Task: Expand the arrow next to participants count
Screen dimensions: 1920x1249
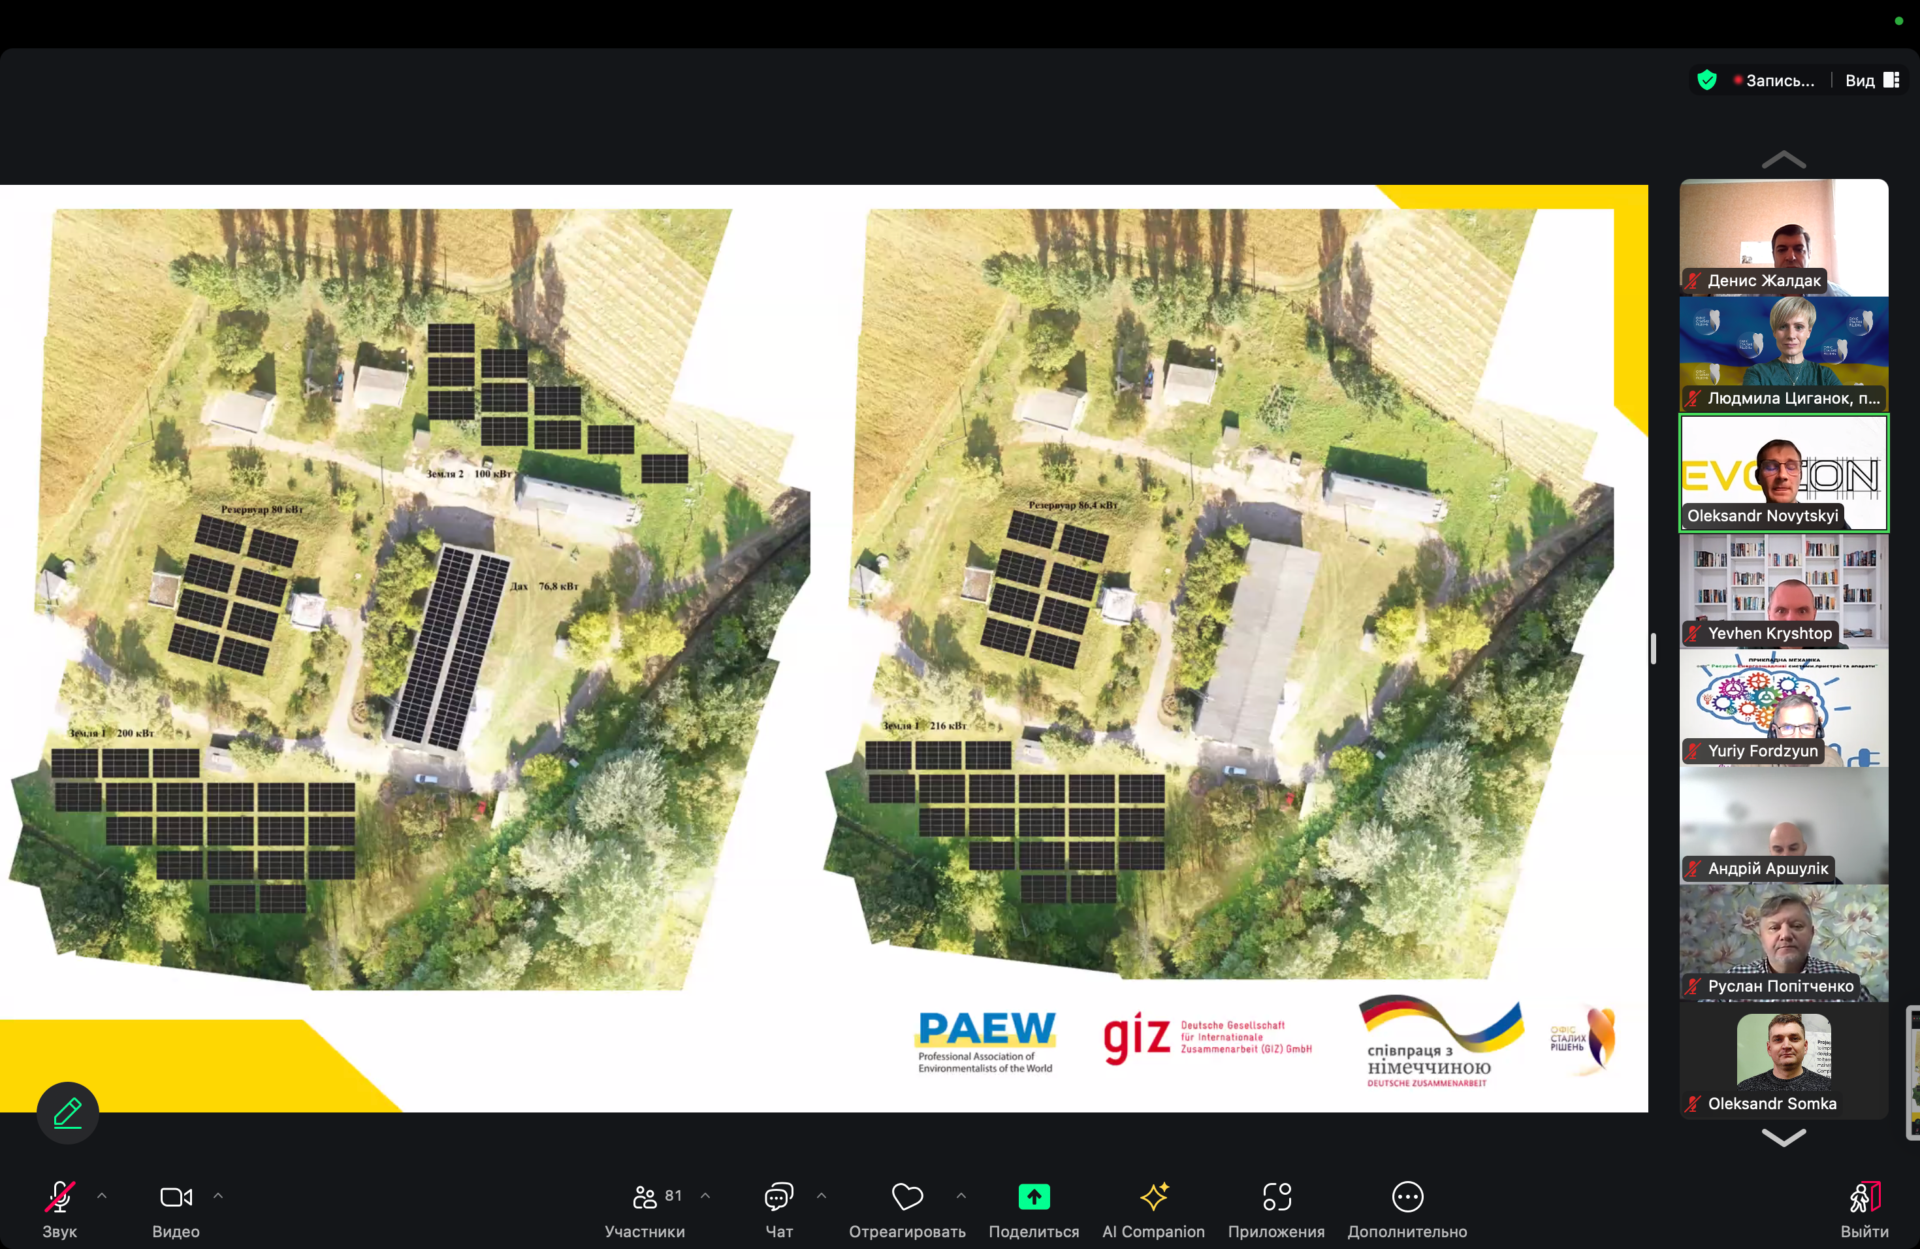Action: click(x=706, y=1196)
